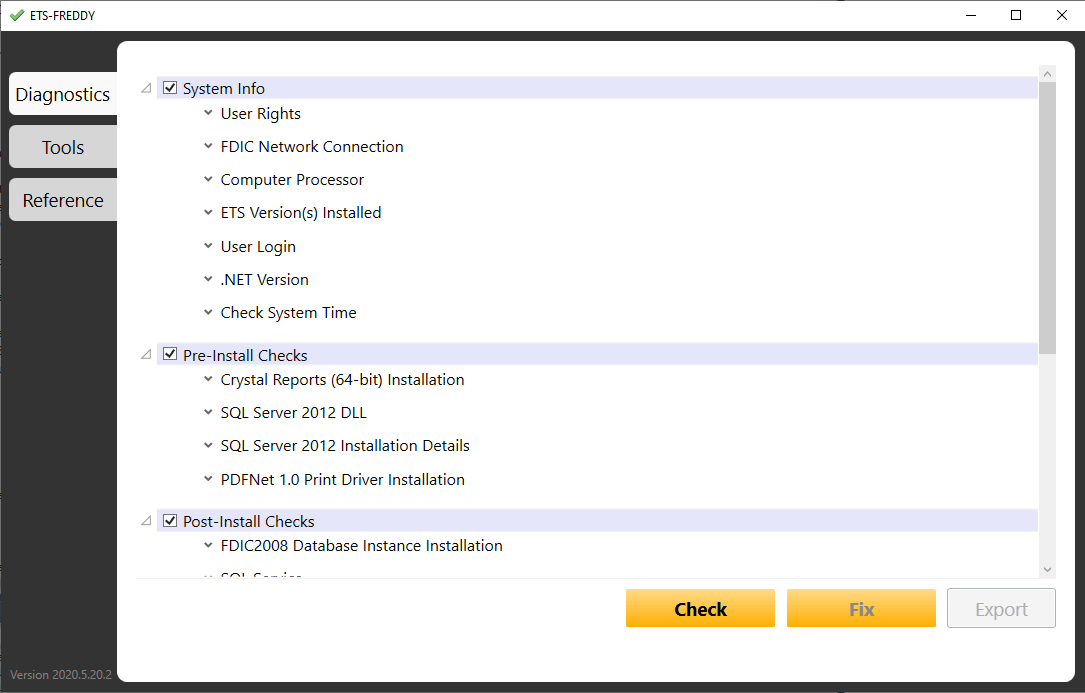Viewport: 1085px width, 693px height.
Task: Select SQL Server 2012 Installation Details text
Action: pos(345,446)
